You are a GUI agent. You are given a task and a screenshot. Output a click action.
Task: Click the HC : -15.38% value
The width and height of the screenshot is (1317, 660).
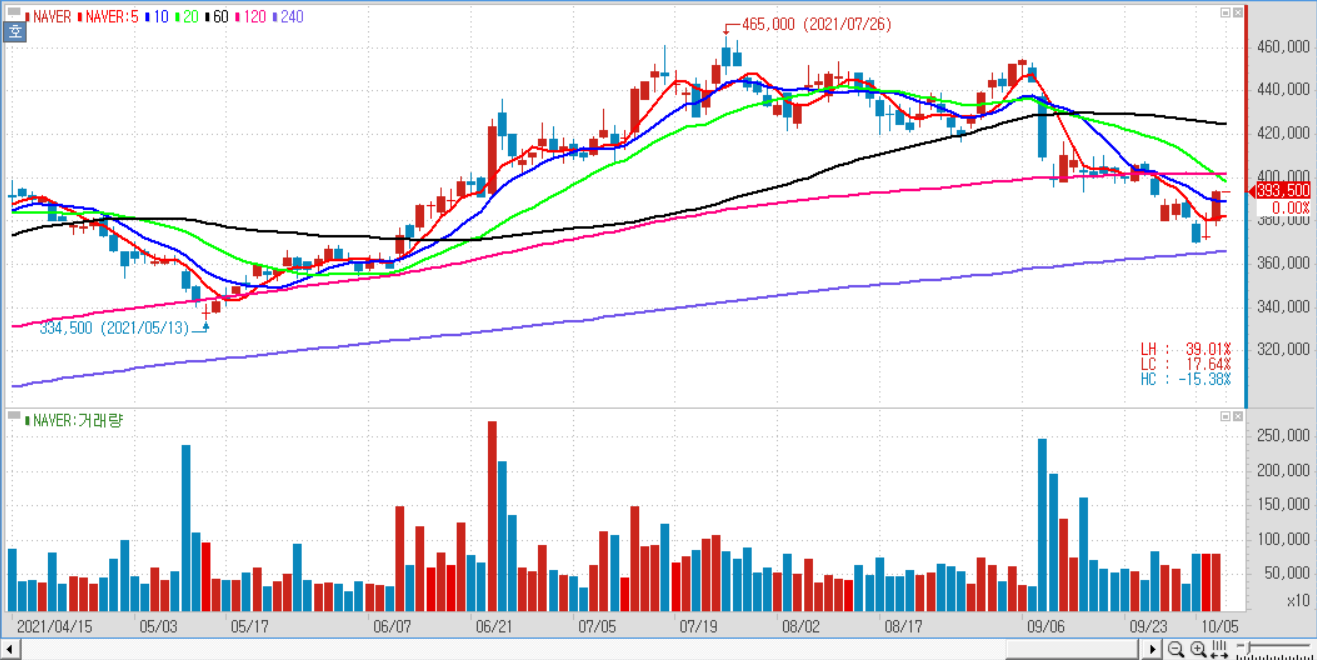pyautogui.click(x=1186, y=380)
